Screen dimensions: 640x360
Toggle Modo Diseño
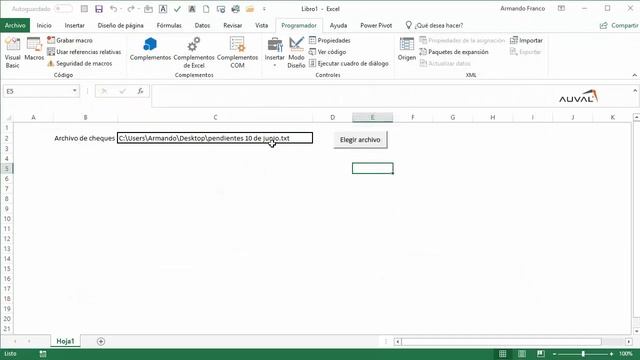296,53
